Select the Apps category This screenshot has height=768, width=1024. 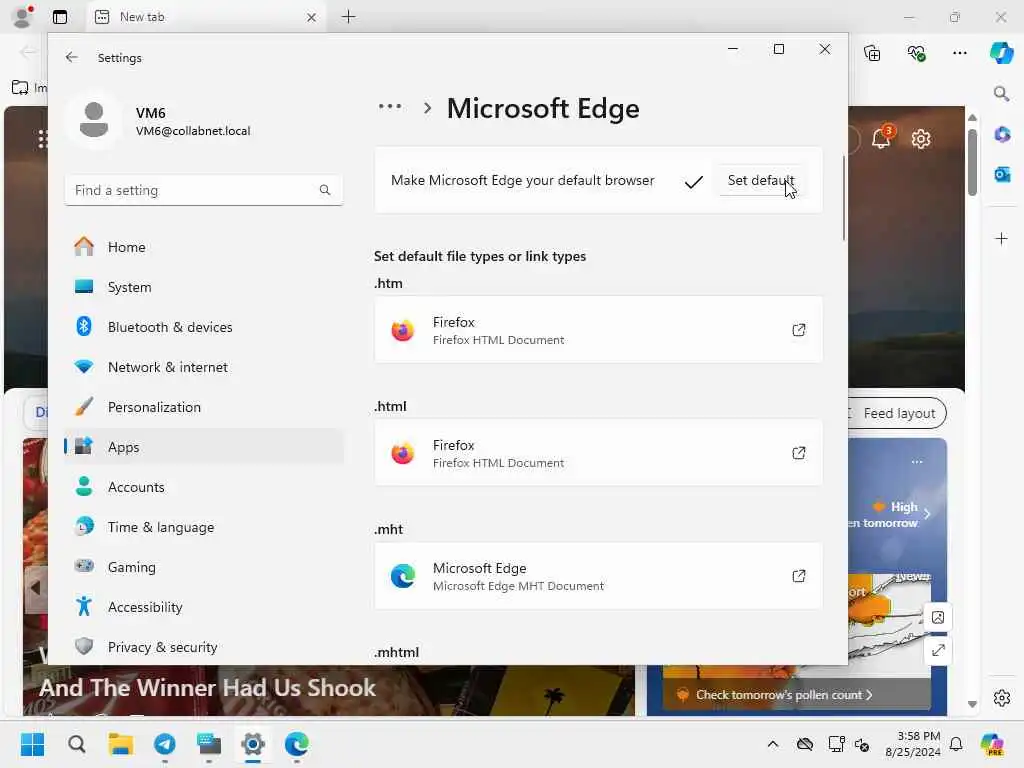point(204,447)
